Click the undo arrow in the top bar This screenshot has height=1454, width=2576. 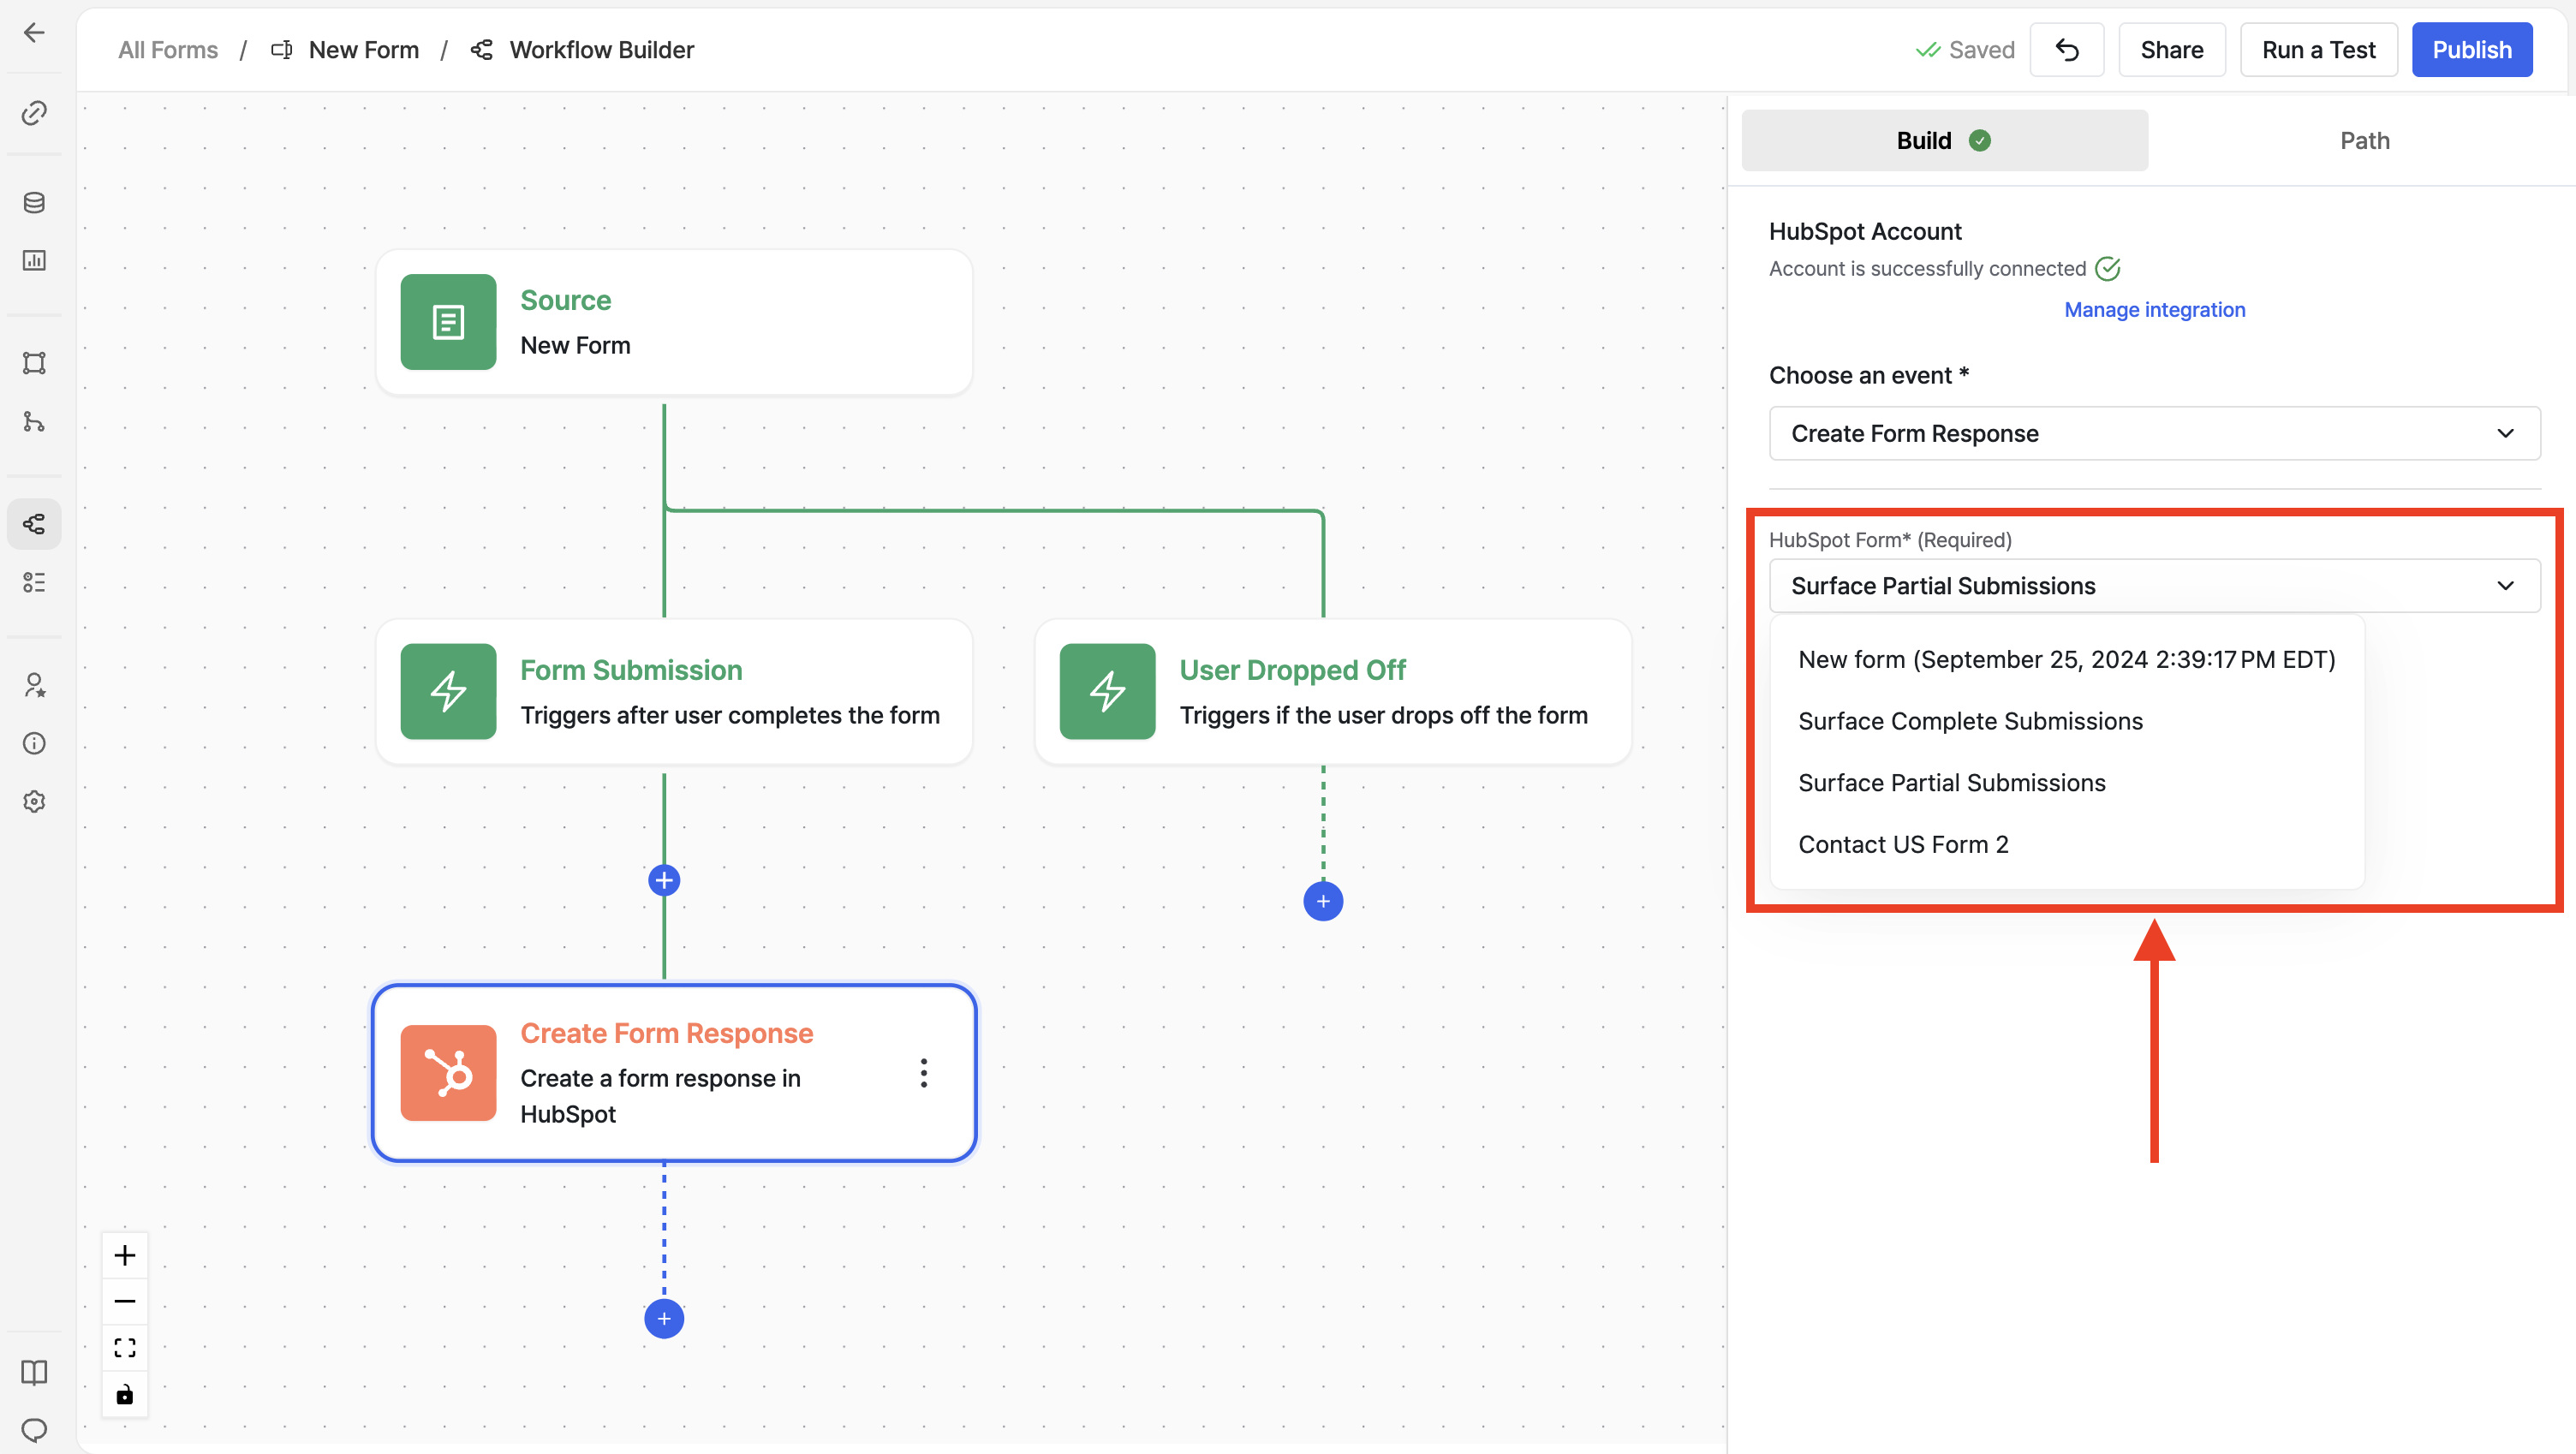pos(2066,49)
